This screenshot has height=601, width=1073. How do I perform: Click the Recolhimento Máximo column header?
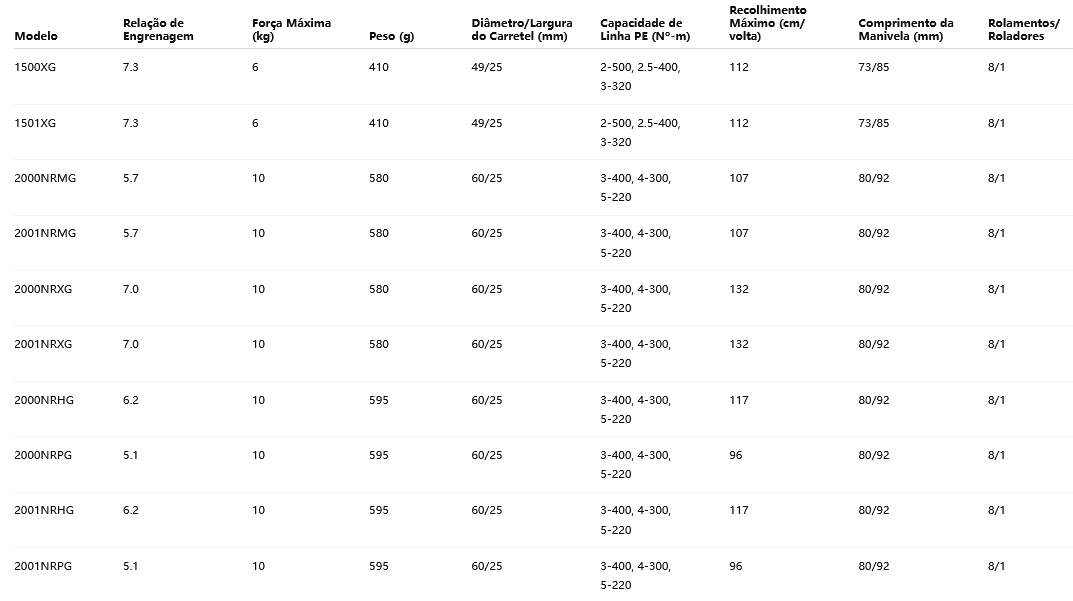tap(768, 23)
